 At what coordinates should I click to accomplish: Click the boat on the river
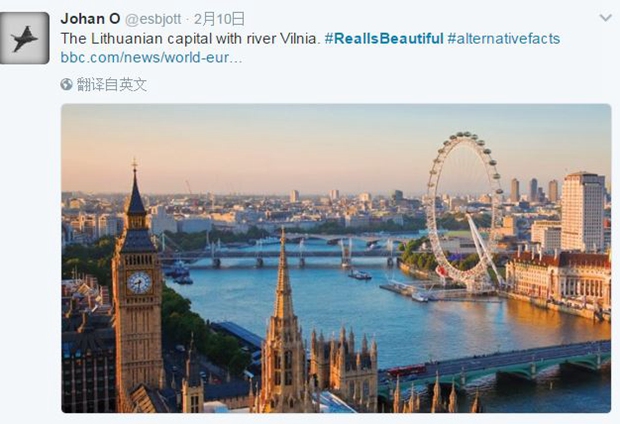(359, 274)
